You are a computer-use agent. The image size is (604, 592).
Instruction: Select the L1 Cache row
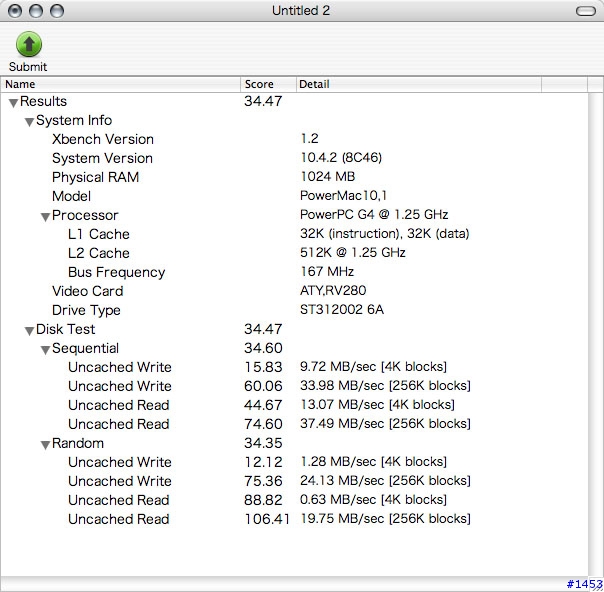coord(294,234)
